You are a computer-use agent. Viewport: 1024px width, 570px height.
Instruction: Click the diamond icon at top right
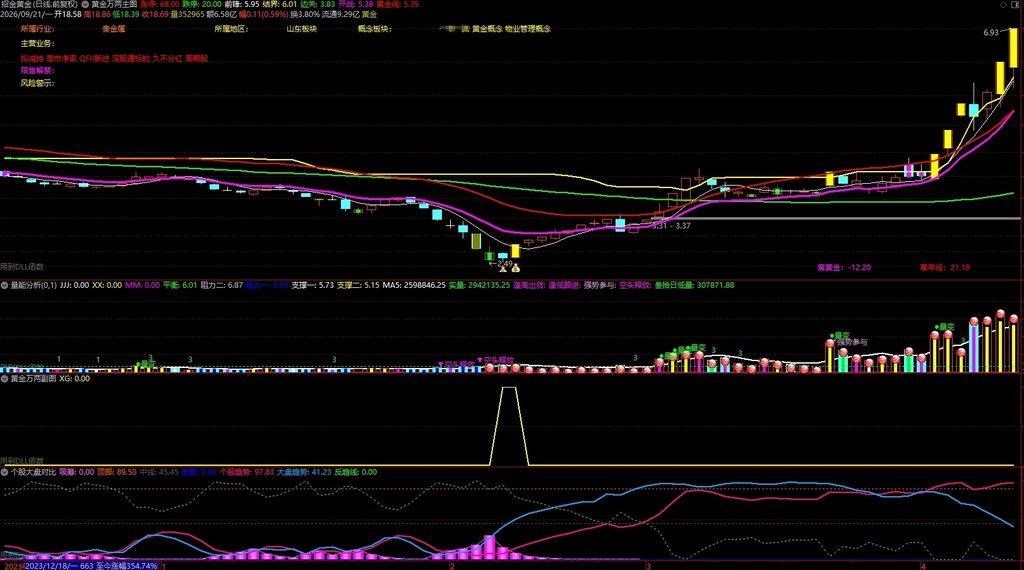pyautogui.click(x=1004, y=4)
